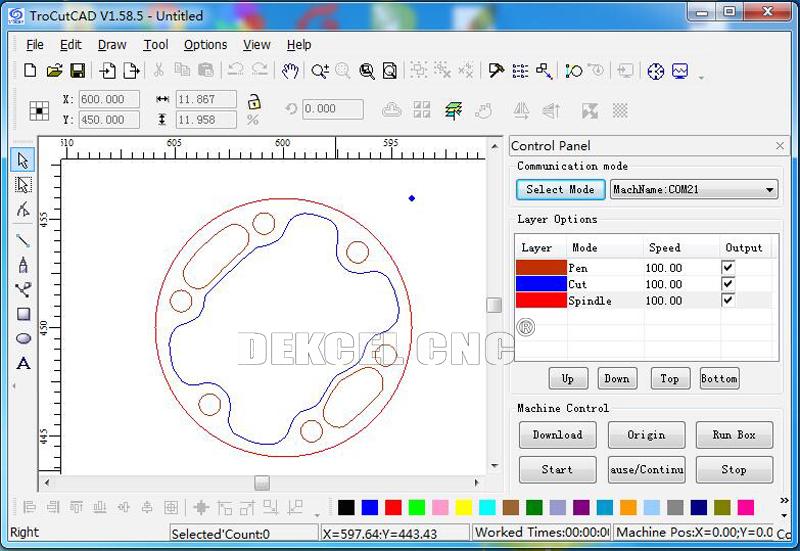Screen dimensions: 800x551
Task: Select the Node edit tool
Action: [23, 209]
